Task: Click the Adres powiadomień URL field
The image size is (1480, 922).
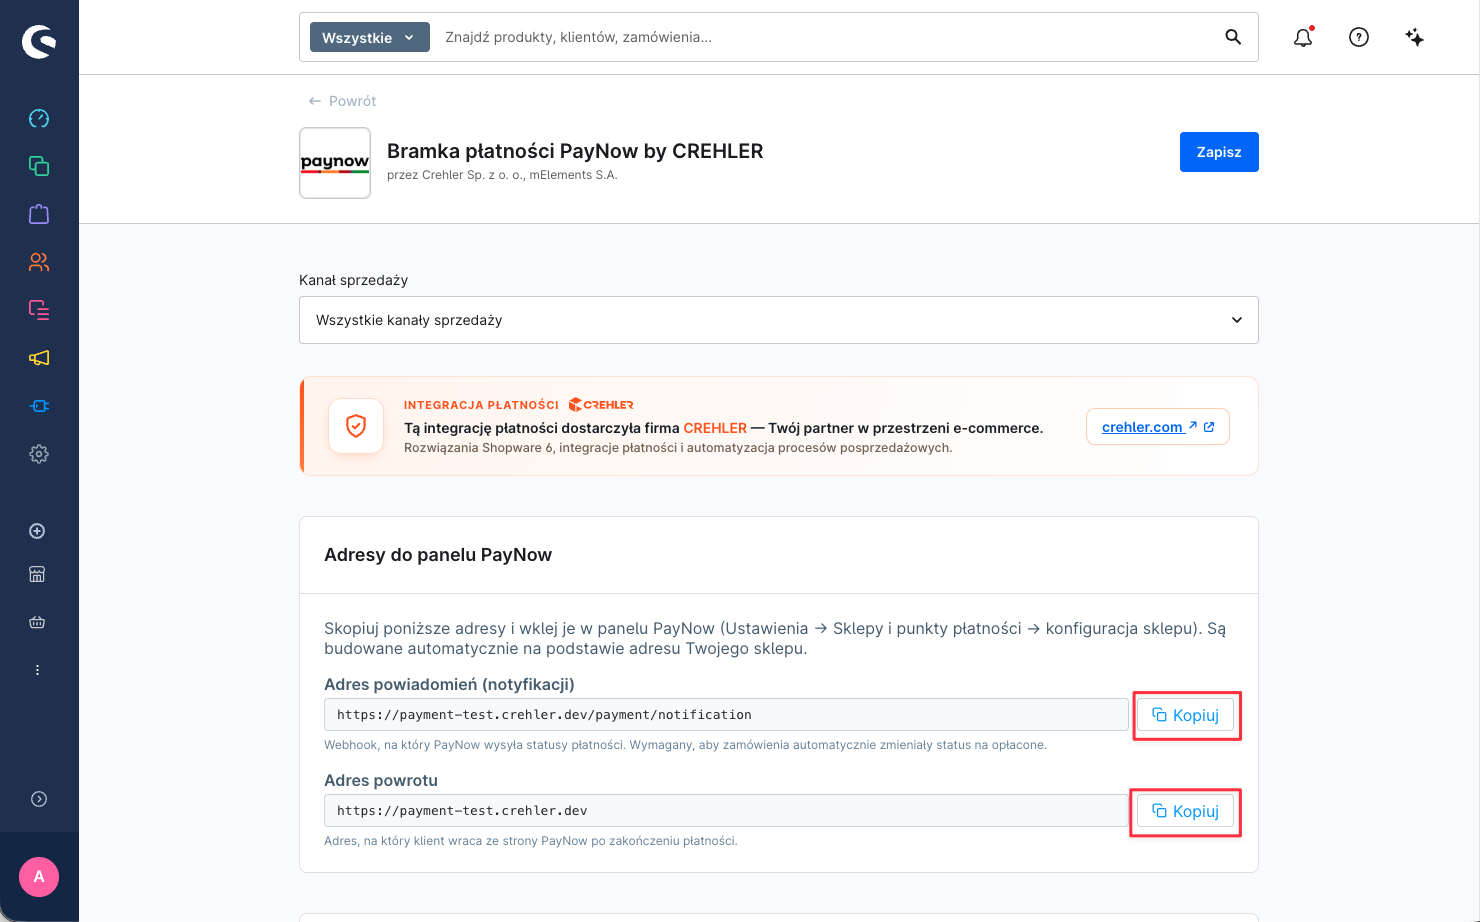Action: click(727, 715)
